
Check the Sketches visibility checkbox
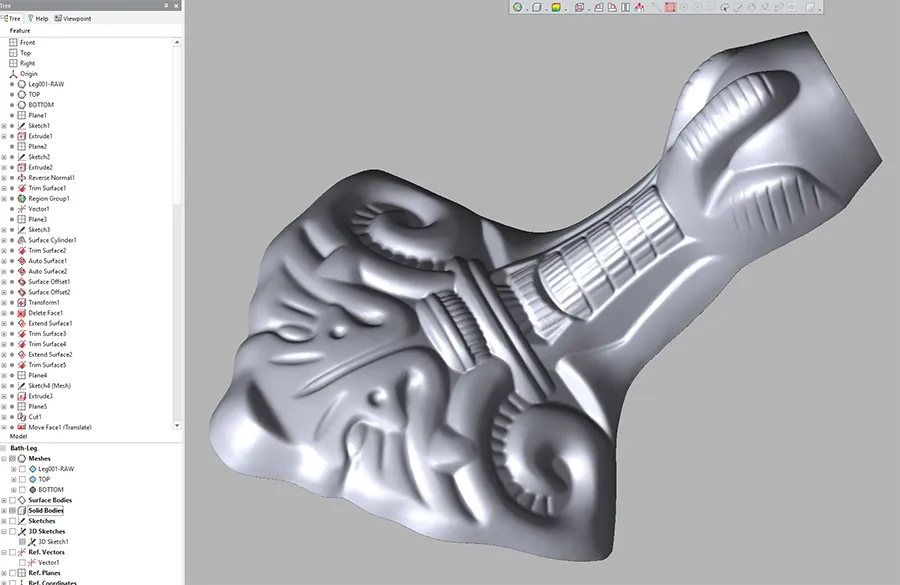13,521
